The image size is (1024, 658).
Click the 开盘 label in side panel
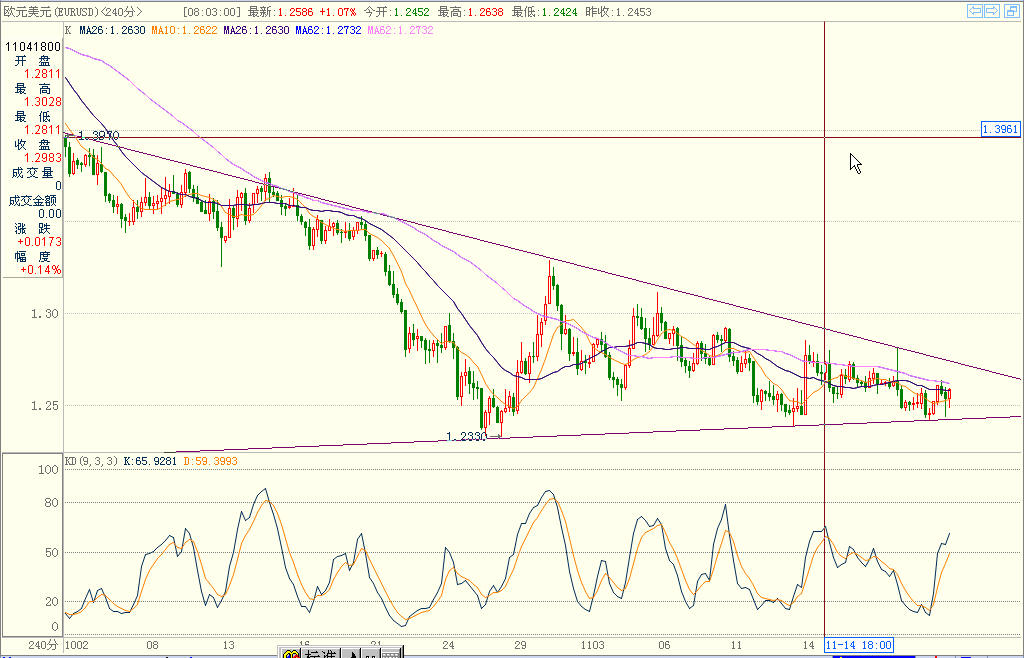click(33, 61)
